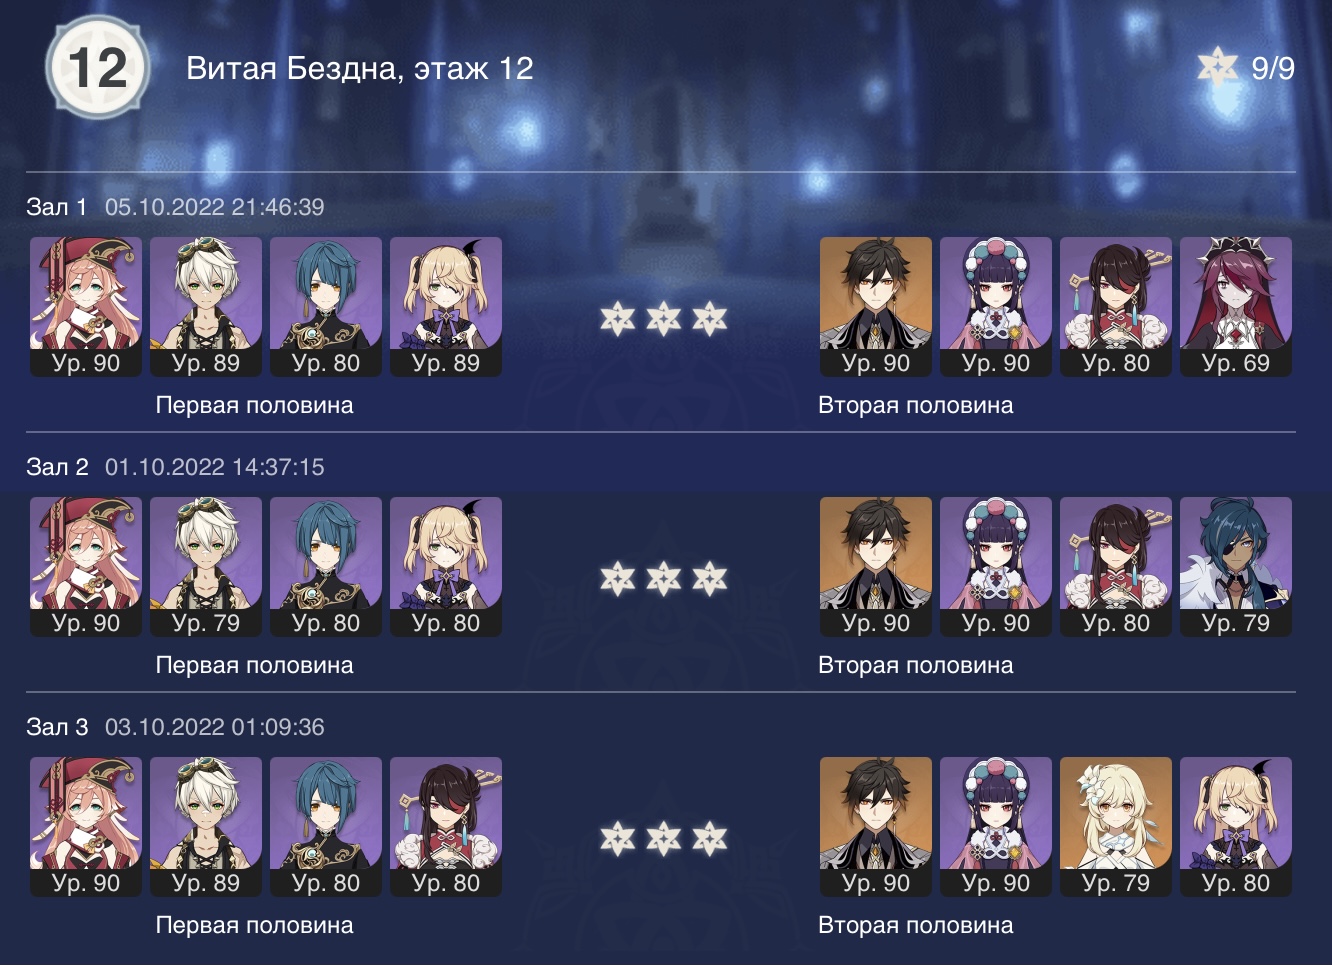
Task: Click Вторая половина label in chamber 2
Action: (916, 665)
